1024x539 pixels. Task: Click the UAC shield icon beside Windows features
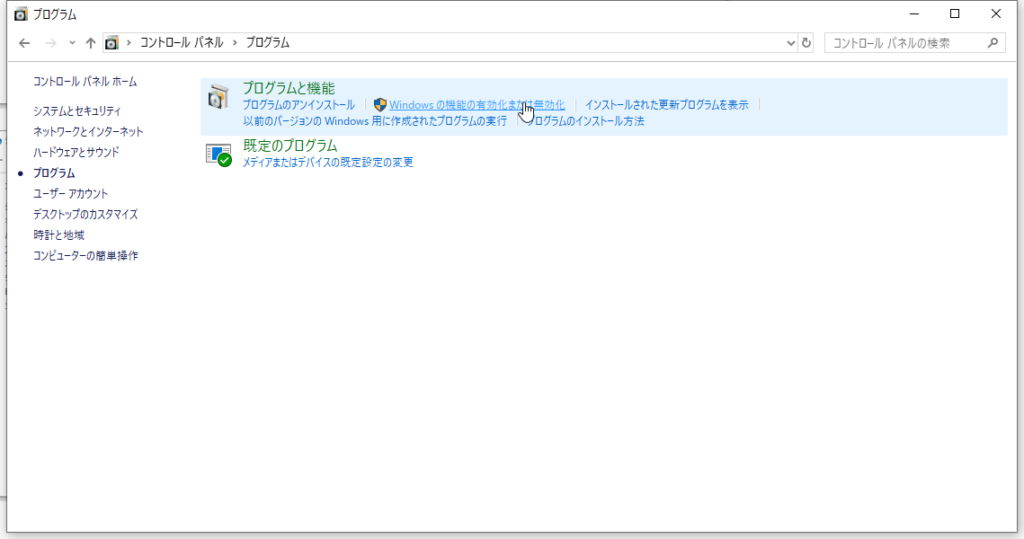click(x=380, y=105)
